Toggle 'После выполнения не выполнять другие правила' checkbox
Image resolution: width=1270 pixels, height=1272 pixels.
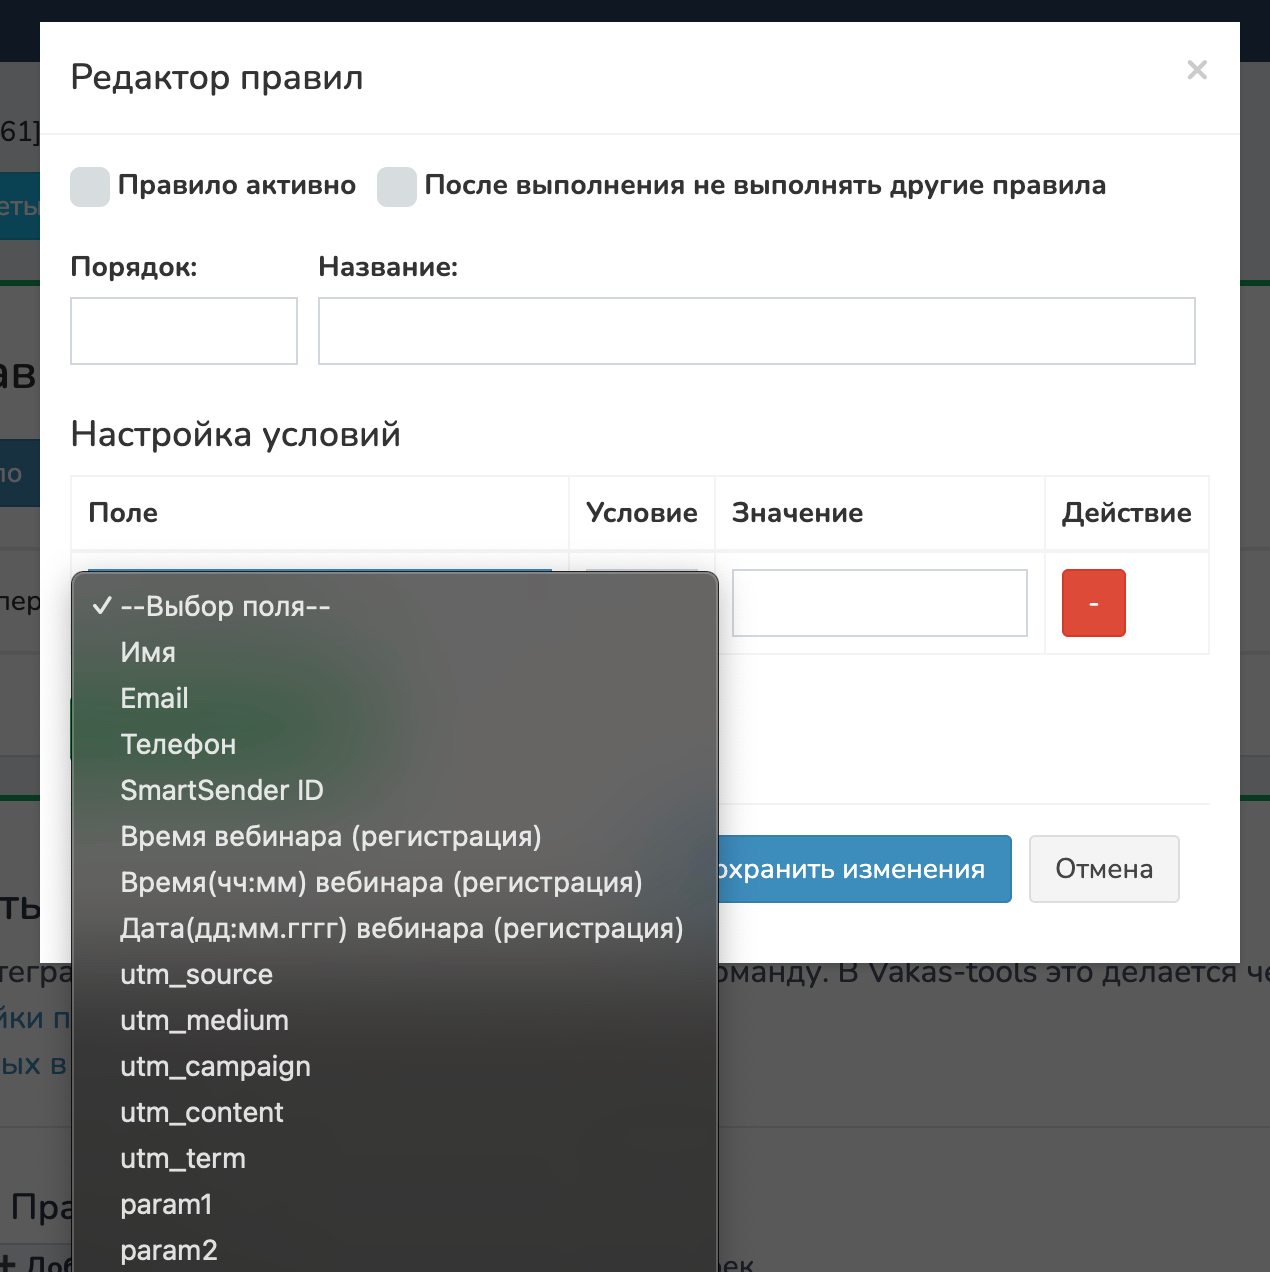pyautogui.click(x=397, y=187)
